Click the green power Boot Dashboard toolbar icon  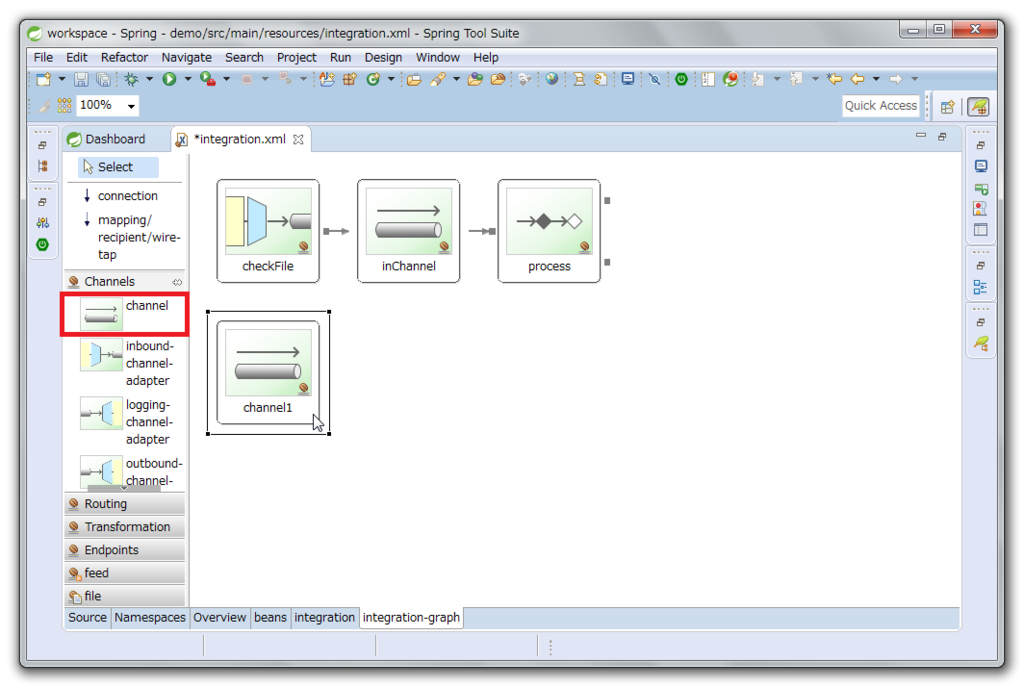[681, 80]
